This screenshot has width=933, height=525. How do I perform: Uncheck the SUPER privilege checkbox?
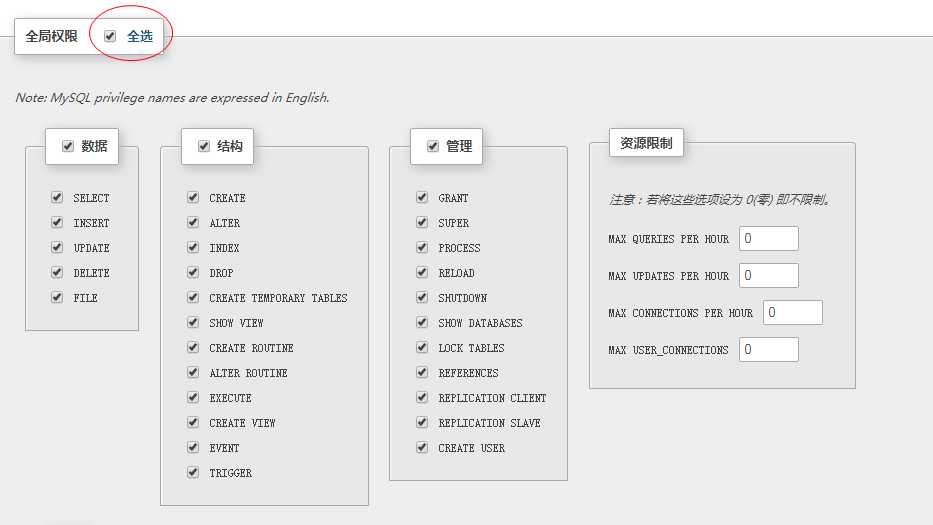(x=422, y=222)
